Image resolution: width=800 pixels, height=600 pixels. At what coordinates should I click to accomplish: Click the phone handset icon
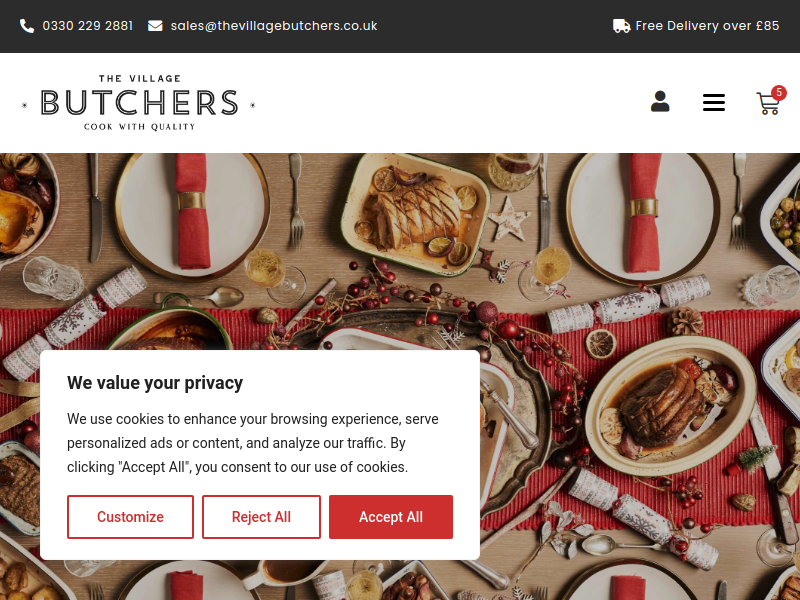click(27, 26)
